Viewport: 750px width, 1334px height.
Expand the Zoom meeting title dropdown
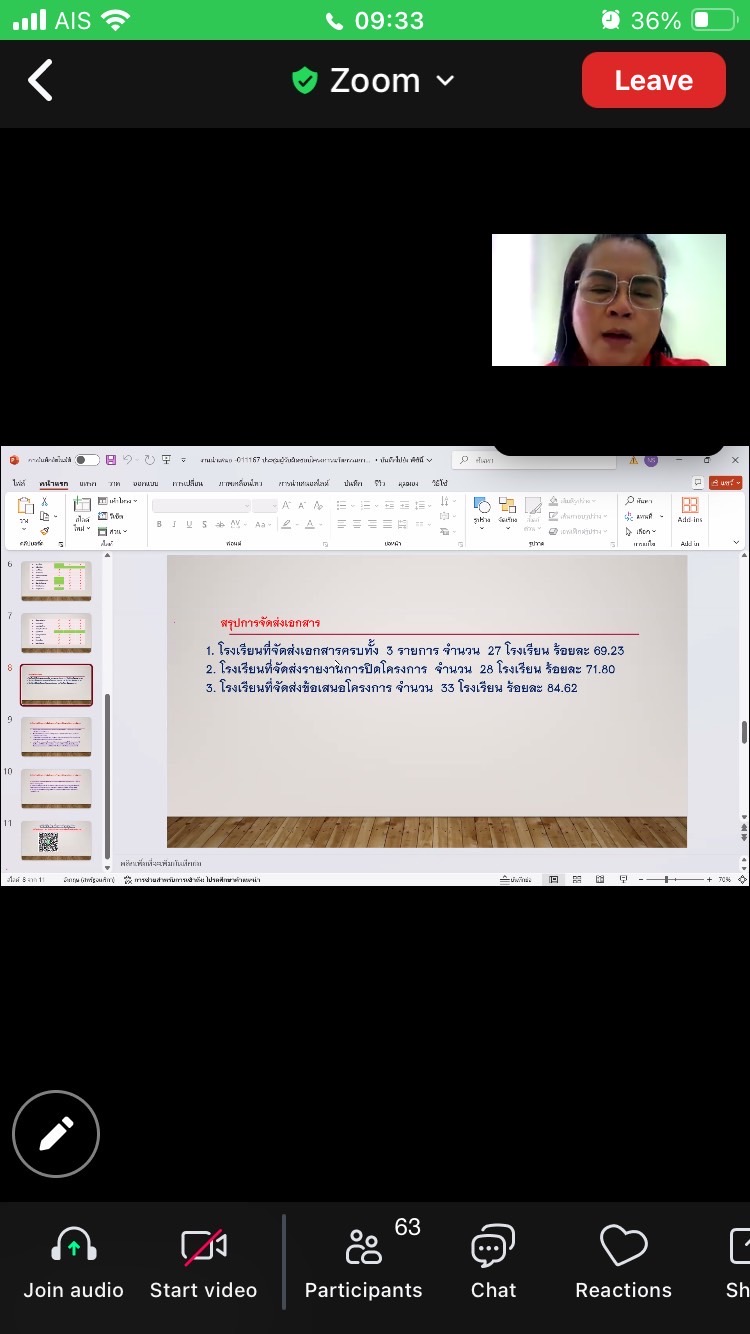point(445,81)
